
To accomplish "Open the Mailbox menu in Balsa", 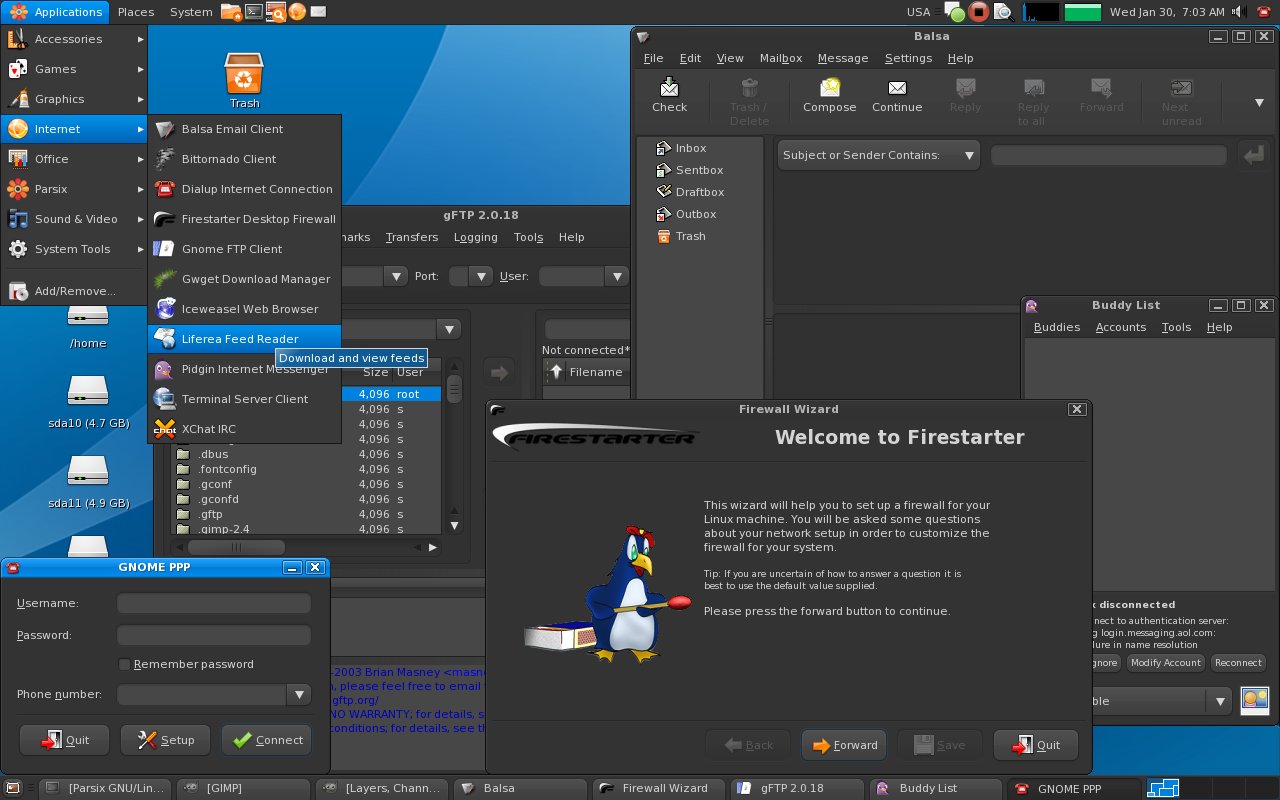I will [x=781, y=58].
